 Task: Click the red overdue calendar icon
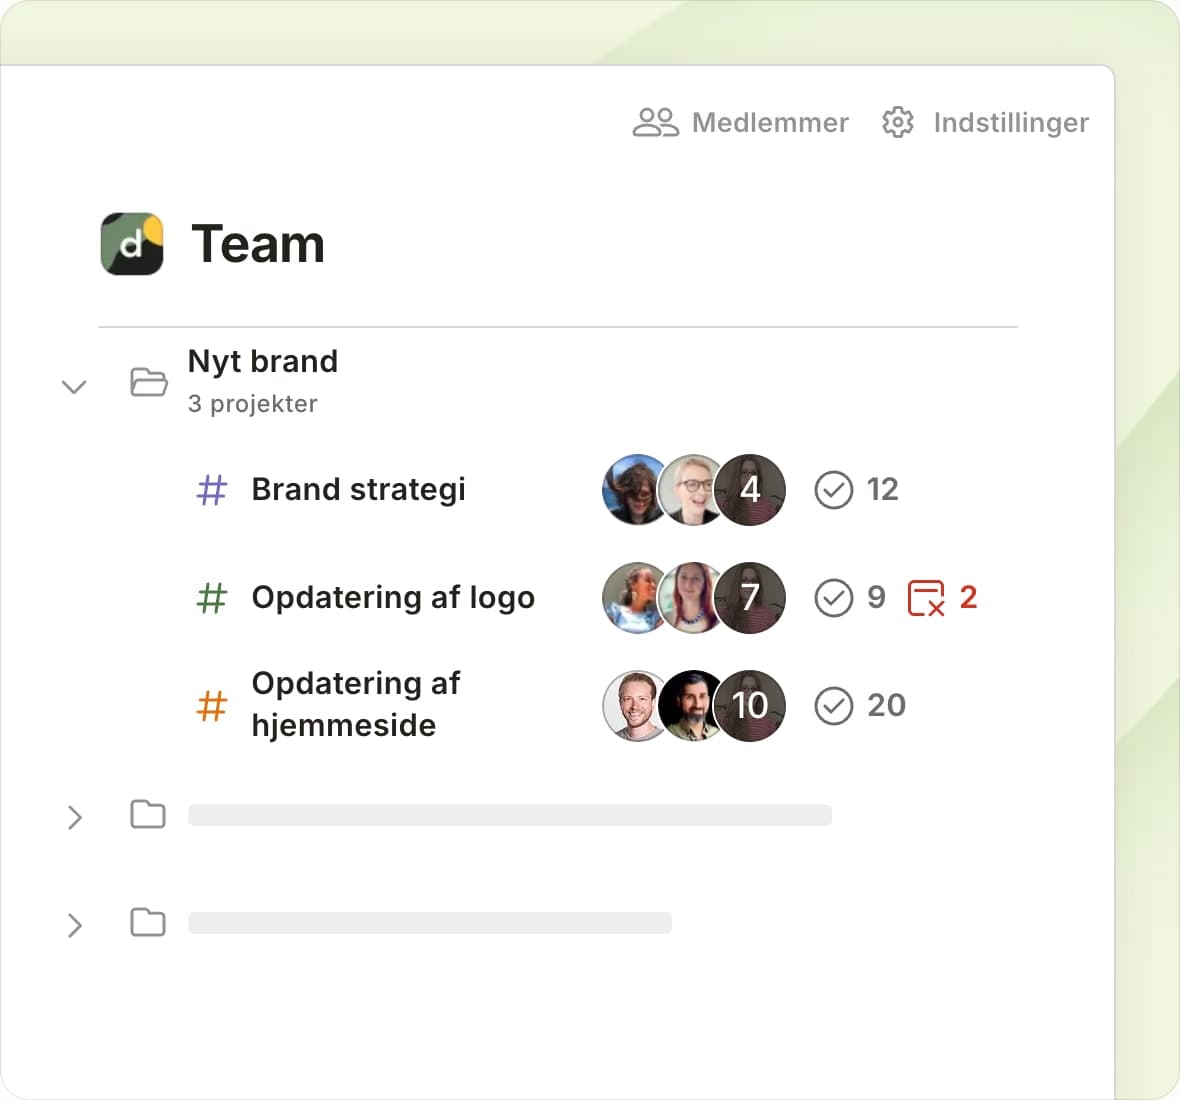coord(925,598)
